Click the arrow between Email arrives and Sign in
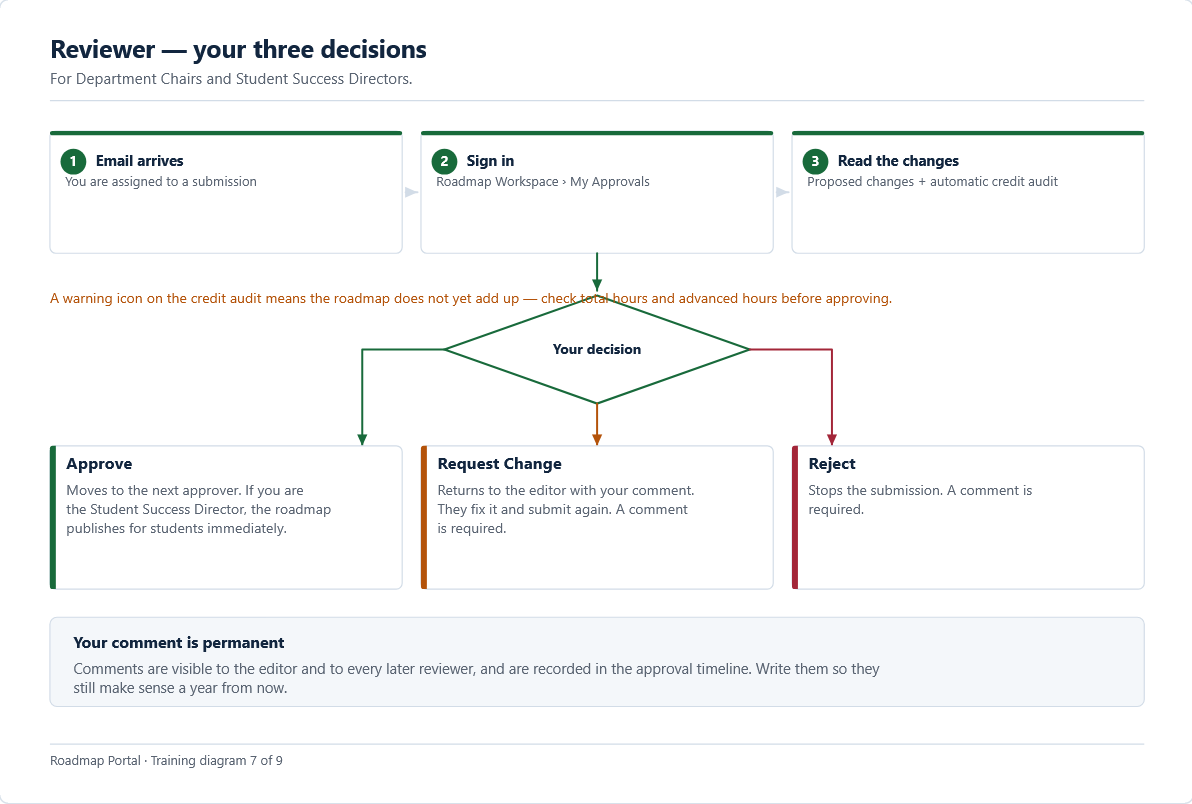The width and height of the screenshot is (1192, 804). coord(411,192)
